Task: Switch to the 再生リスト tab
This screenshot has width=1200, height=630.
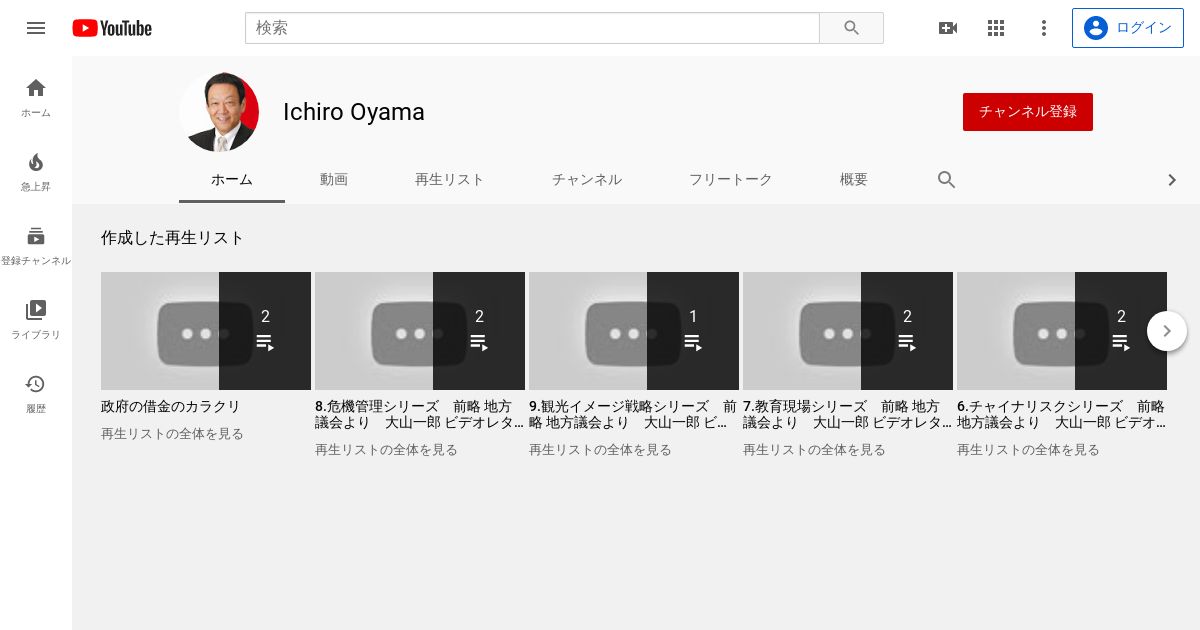Action: (x=449, y=180)
